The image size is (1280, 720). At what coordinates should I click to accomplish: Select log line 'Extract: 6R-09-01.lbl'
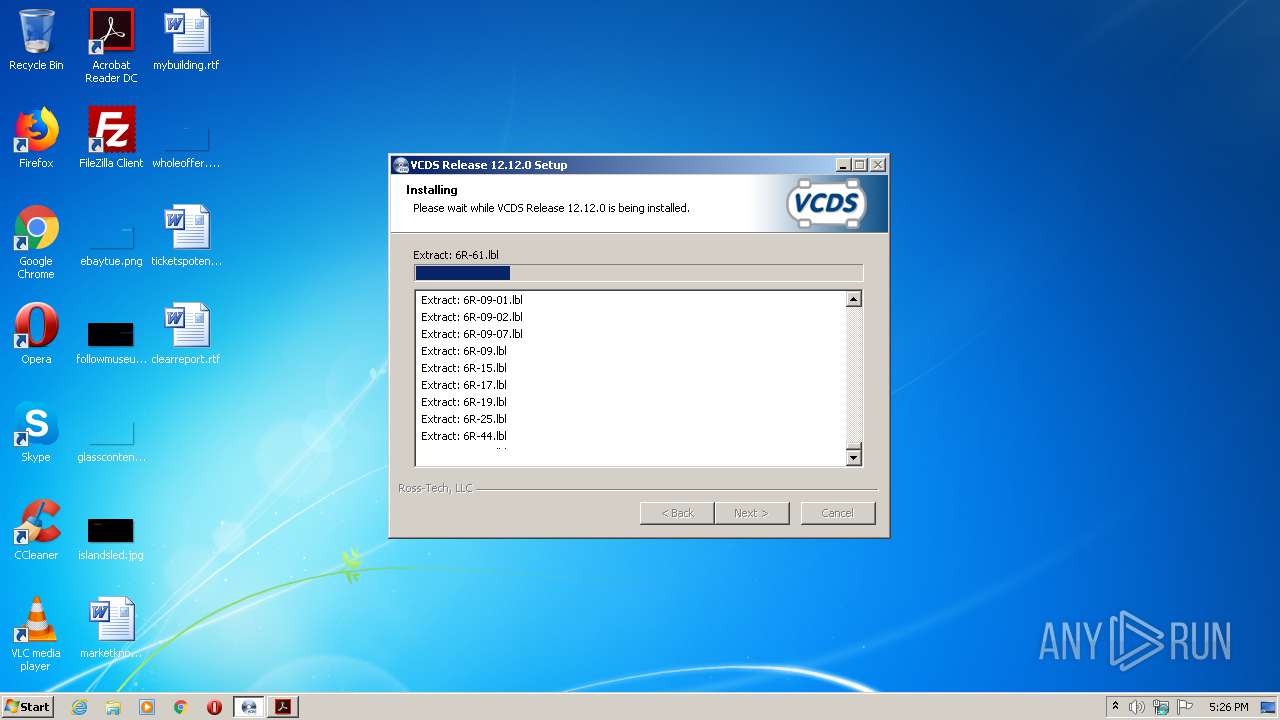[472, 300]
